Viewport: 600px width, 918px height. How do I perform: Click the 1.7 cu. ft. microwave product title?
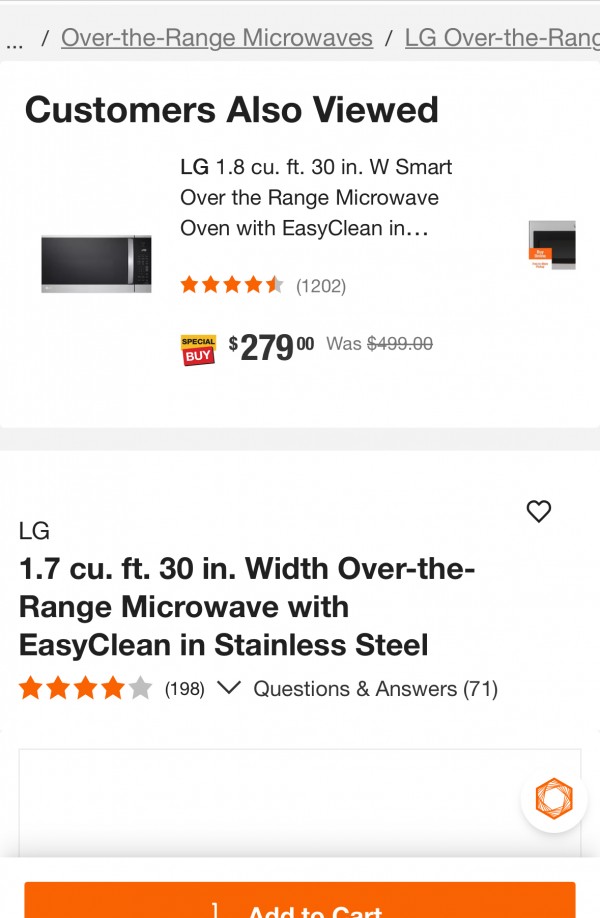[247, 607]
